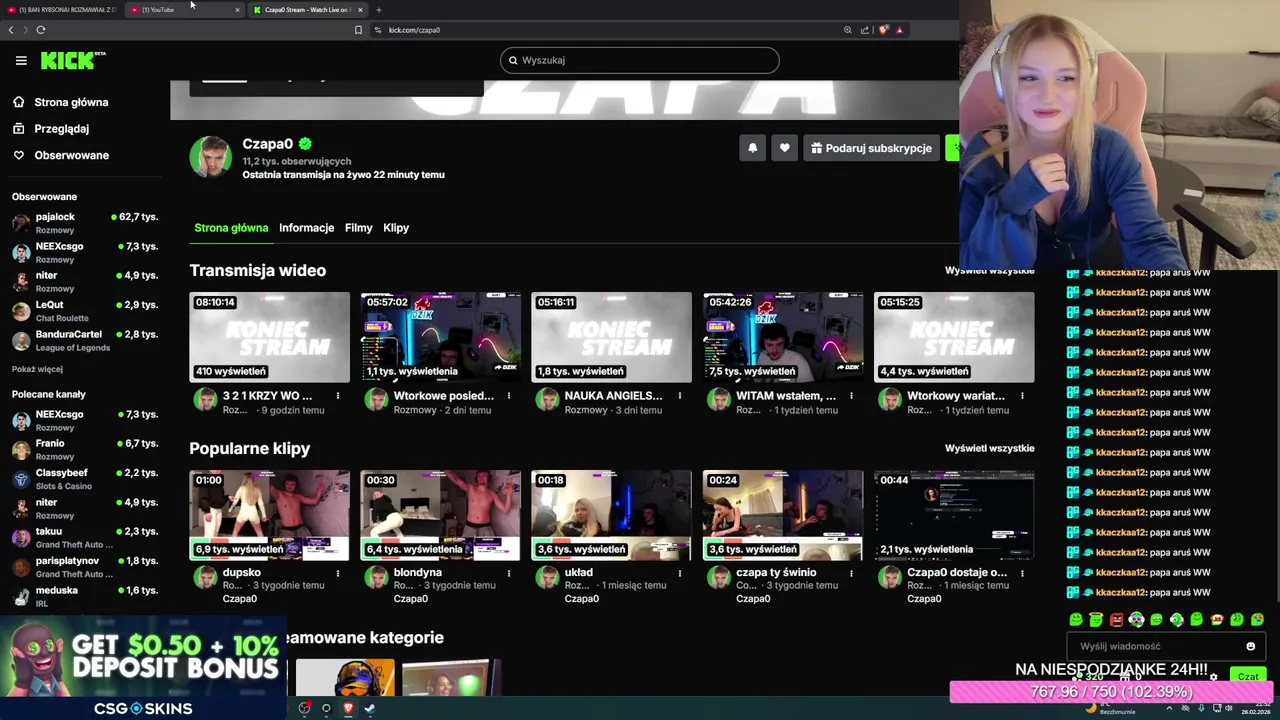Screen dimensions: 1280x720
Task: Open options for 'Czapa0 dostaje o...' clip
Action: [1022, 573]
